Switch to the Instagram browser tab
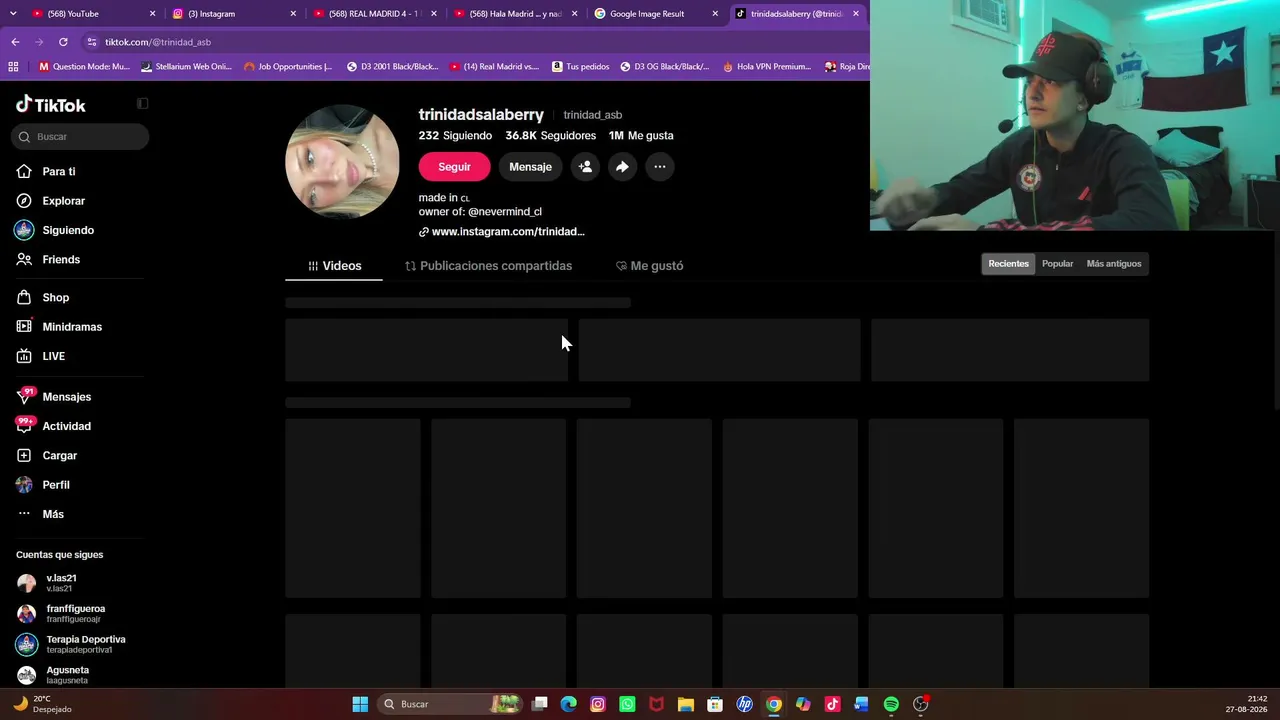1280x720 pixels. click(x=226, y=14)
